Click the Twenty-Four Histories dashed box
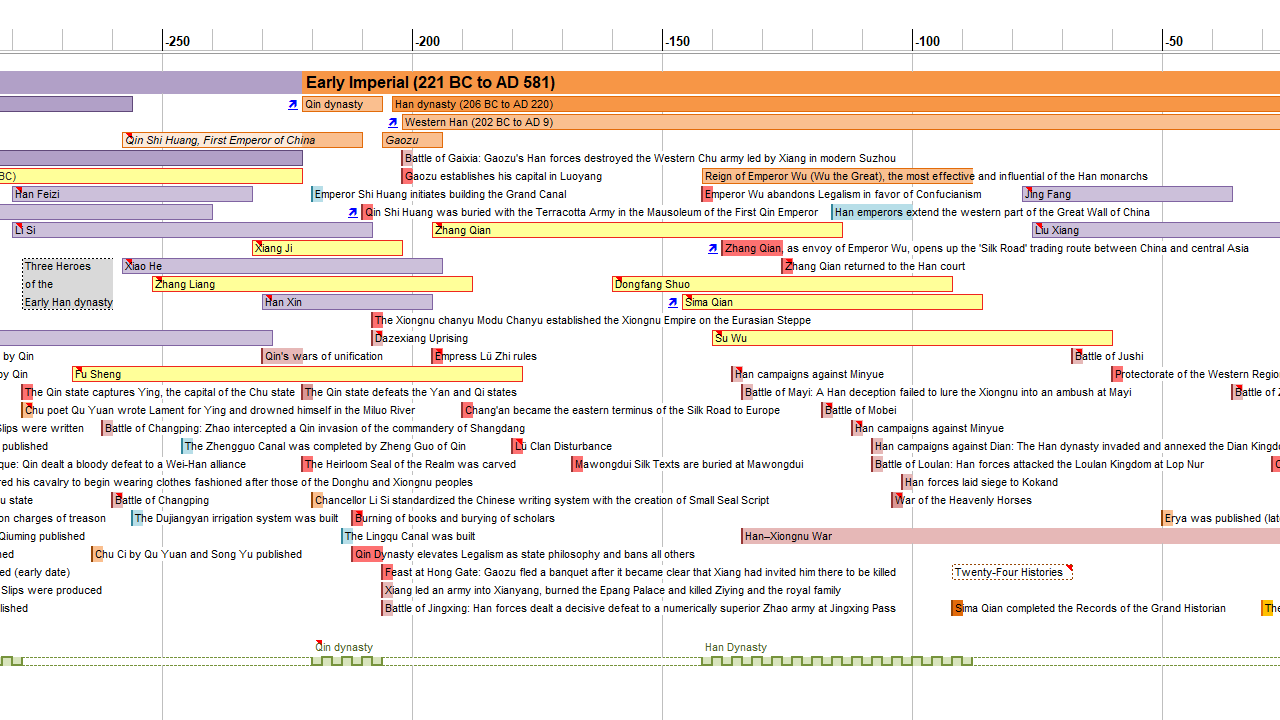This screenshot has height=720, width=1280. pyautogui.click(x=1011, y=572)
